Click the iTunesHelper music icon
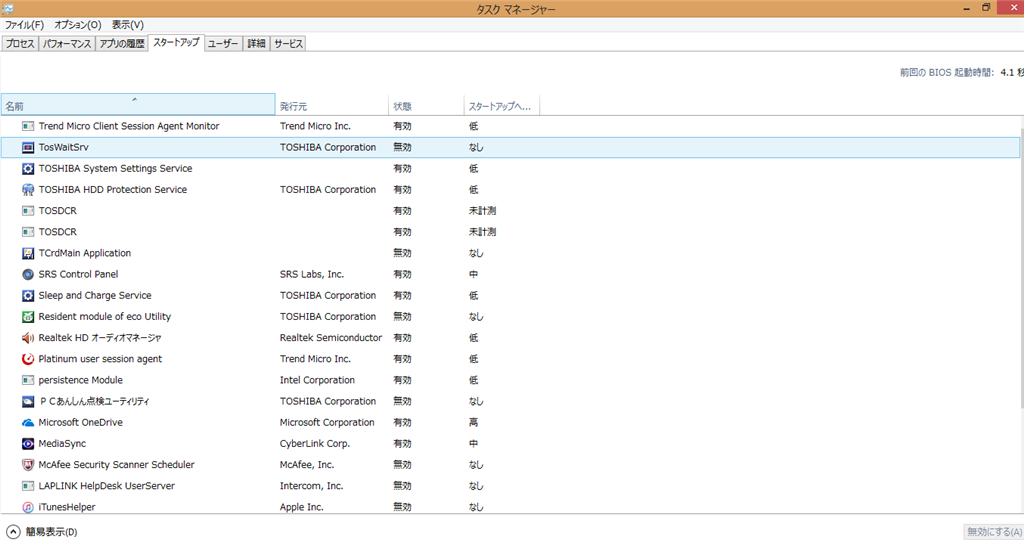 click(x=27, y=507)
